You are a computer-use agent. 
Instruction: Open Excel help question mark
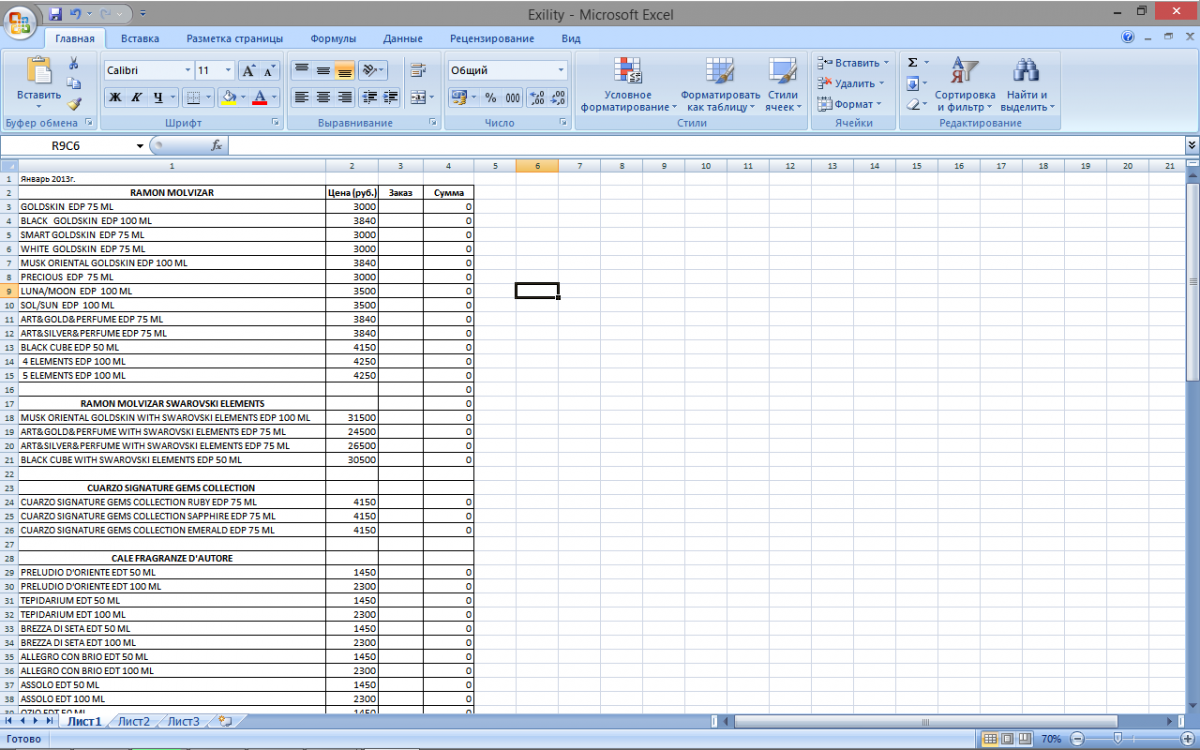coord(1128,38)
